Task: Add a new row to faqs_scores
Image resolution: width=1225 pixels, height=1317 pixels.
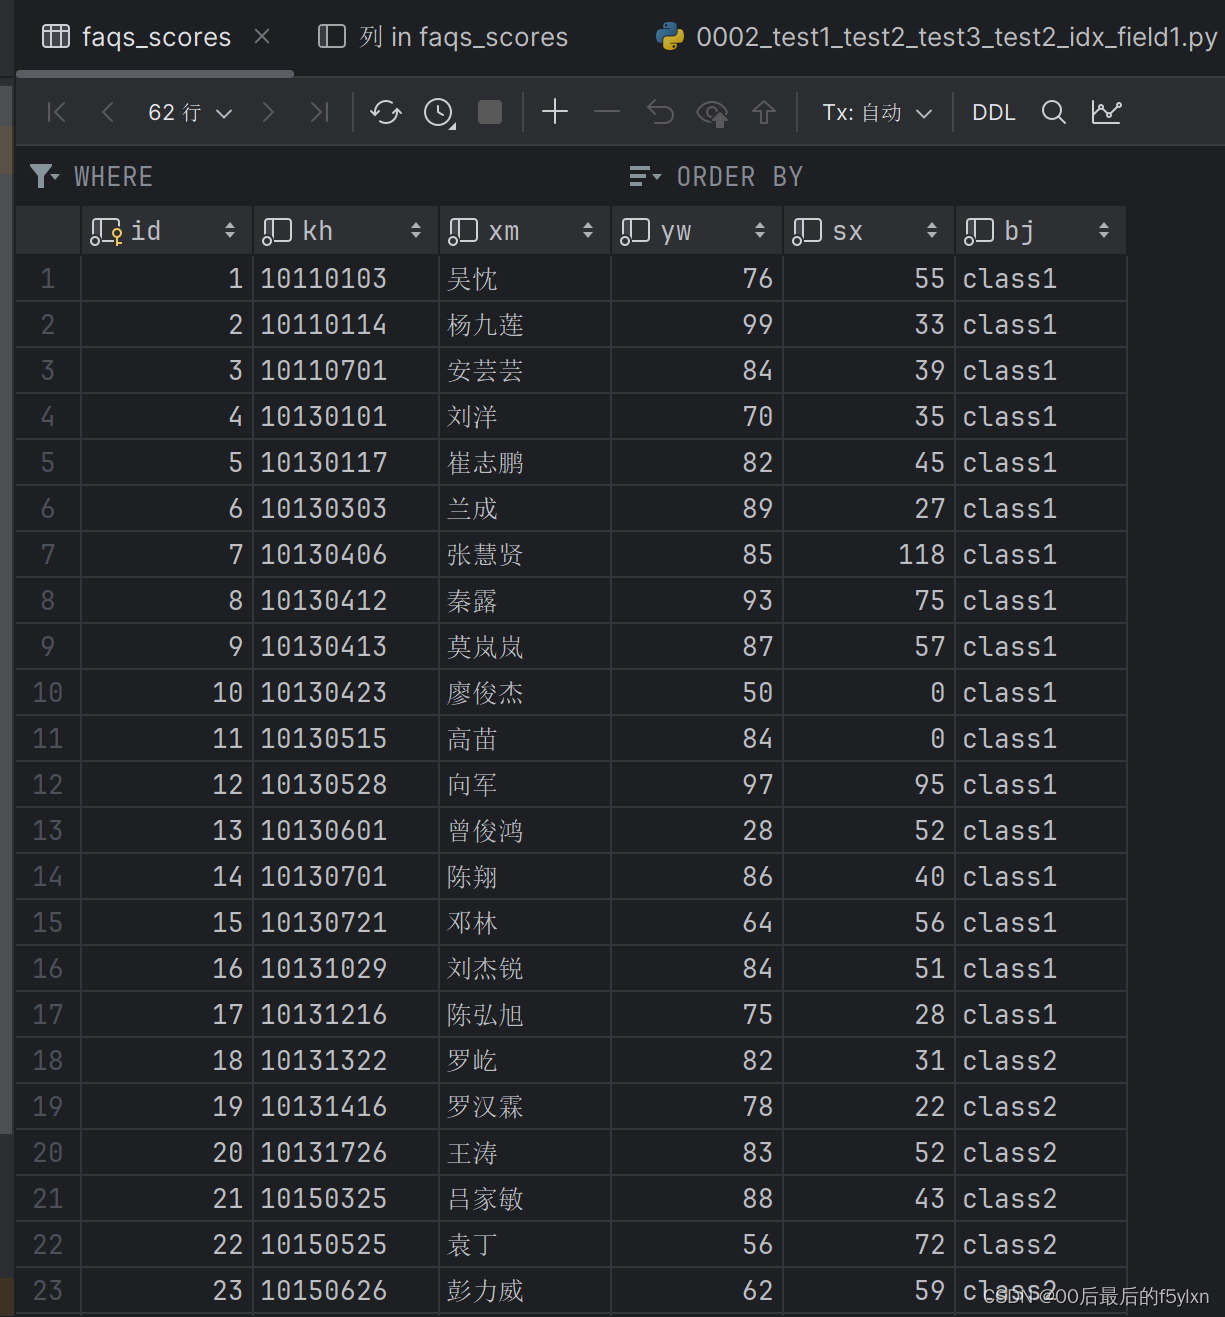Action: click(x=555, y=112)
